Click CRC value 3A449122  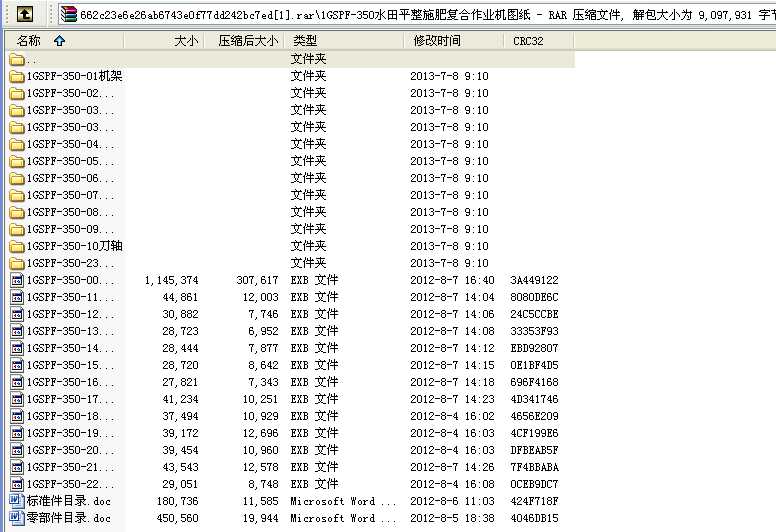pos(534,281)
